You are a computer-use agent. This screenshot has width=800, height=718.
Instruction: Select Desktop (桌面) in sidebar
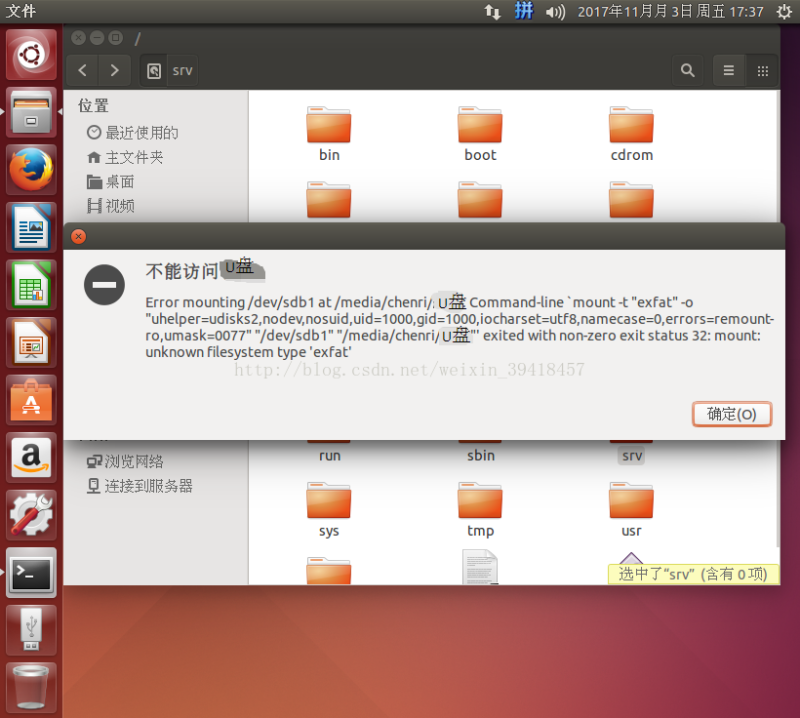(111, 182)
